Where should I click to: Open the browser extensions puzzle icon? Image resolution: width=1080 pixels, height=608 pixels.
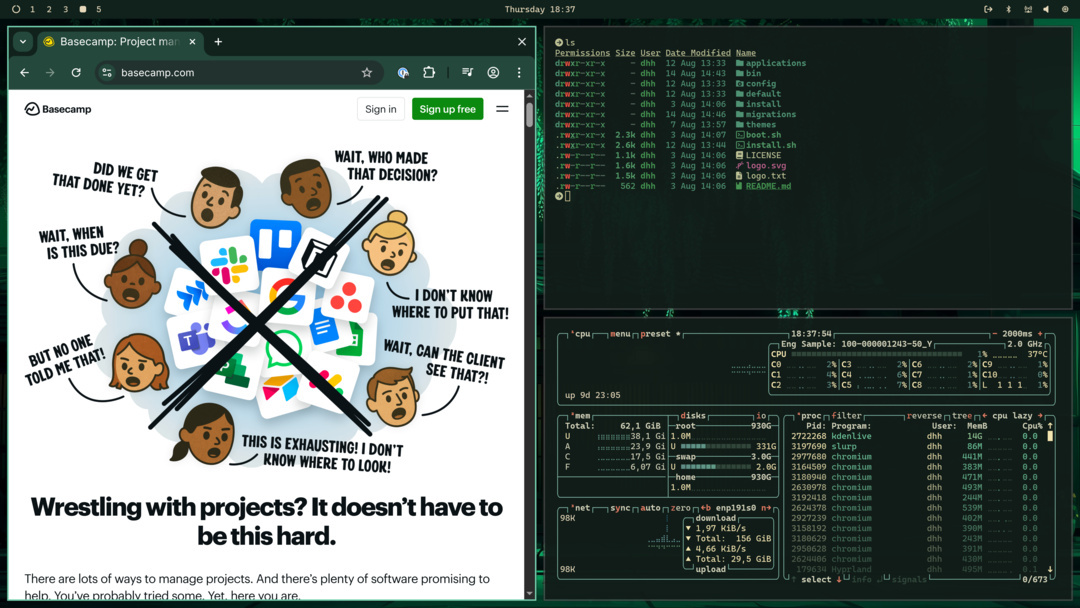click(428, 72)
